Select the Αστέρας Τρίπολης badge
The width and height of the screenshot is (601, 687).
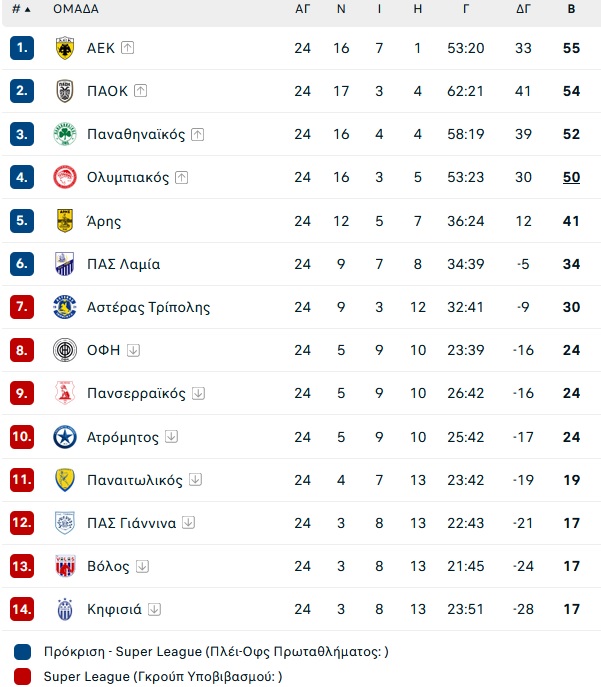pyautogui.click(x=65, y=307)
